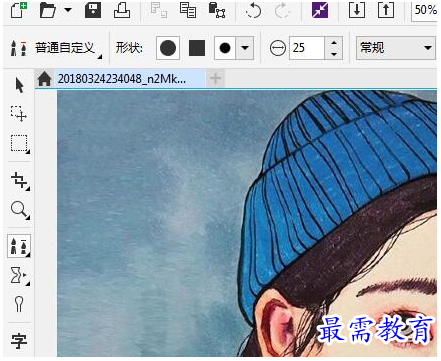Open the 50% zoom level field
This screenshot has width=441, height=361.
tap(424, 10)
